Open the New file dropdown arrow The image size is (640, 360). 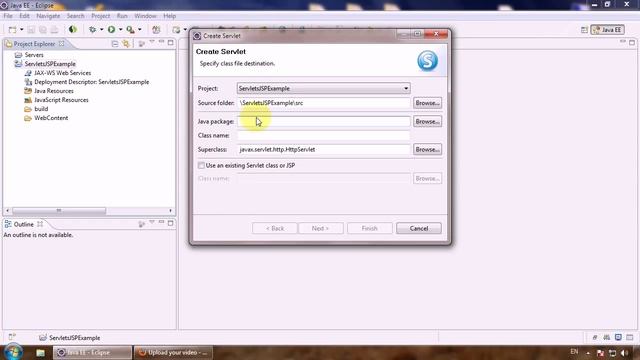(22, 30)
